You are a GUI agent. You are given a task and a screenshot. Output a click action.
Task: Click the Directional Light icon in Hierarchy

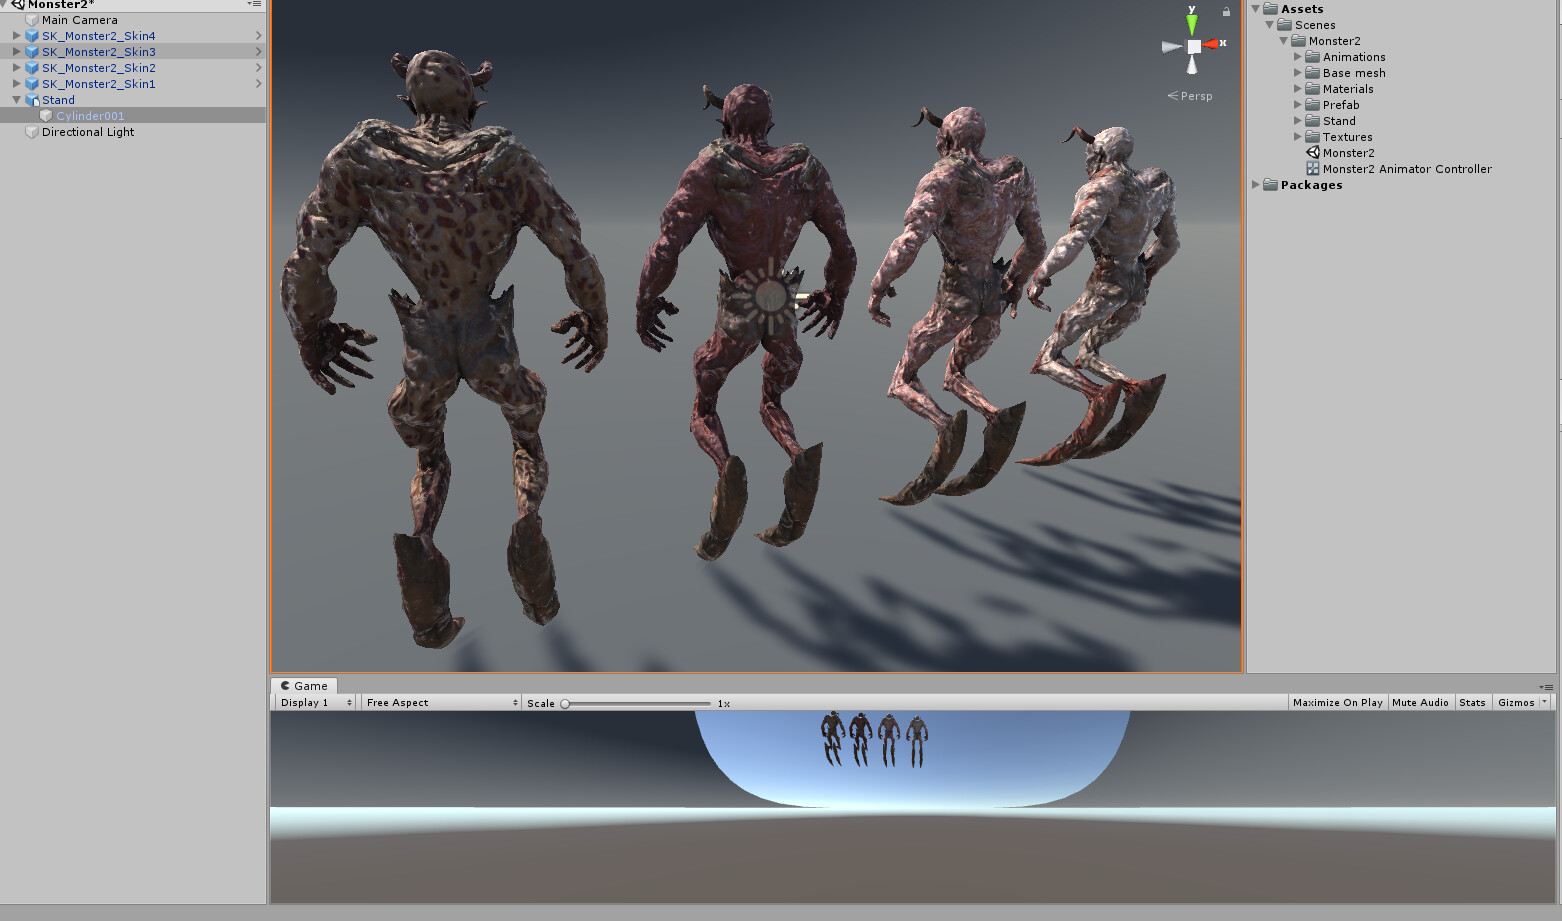click(x=31, y=131)
